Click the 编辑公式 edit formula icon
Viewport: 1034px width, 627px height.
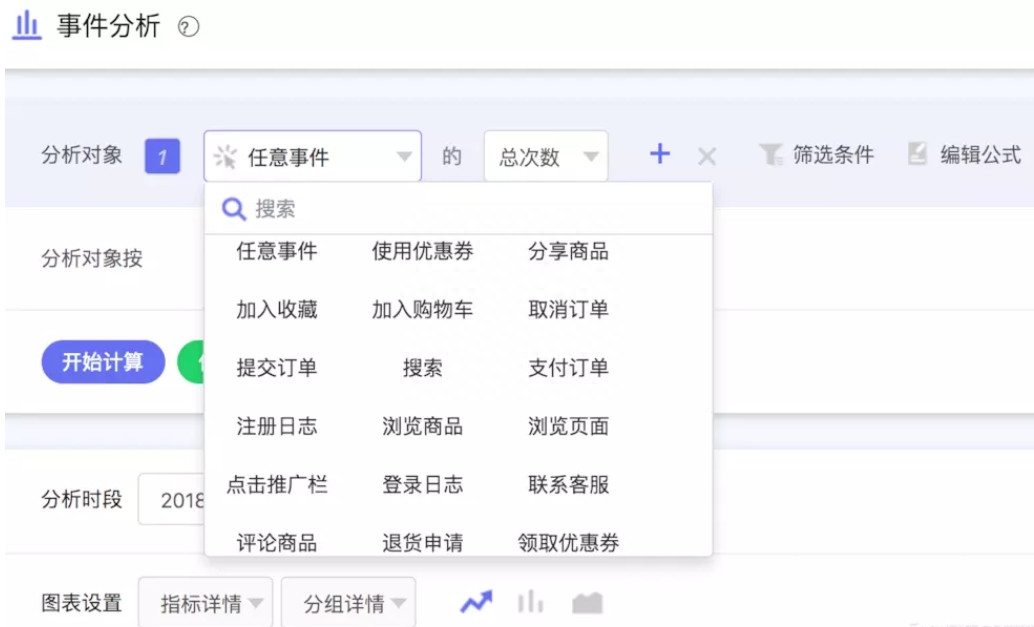click(917, 154)
